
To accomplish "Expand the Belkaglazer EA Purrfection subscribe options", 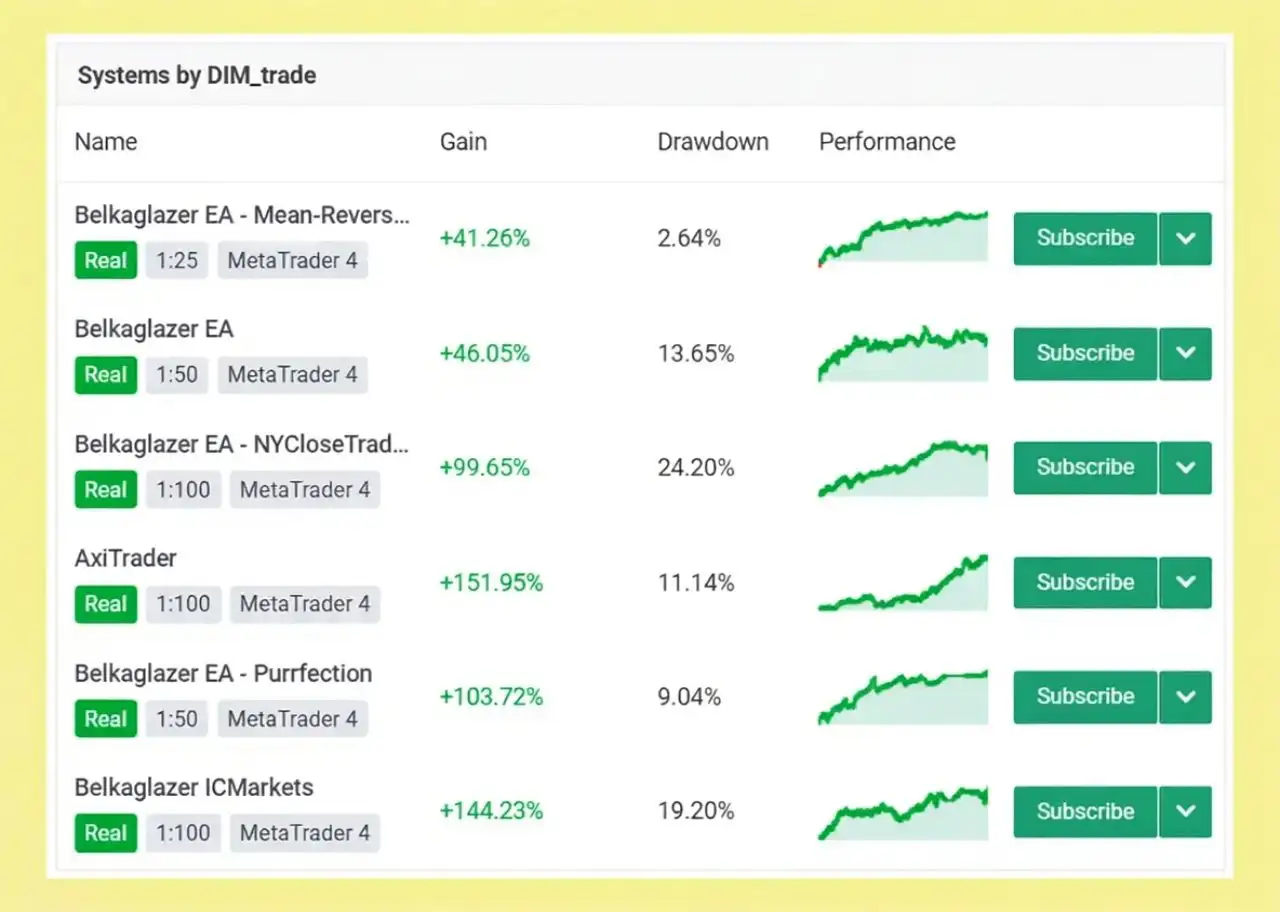I will pyautogui.click(x=1185, y=697).
